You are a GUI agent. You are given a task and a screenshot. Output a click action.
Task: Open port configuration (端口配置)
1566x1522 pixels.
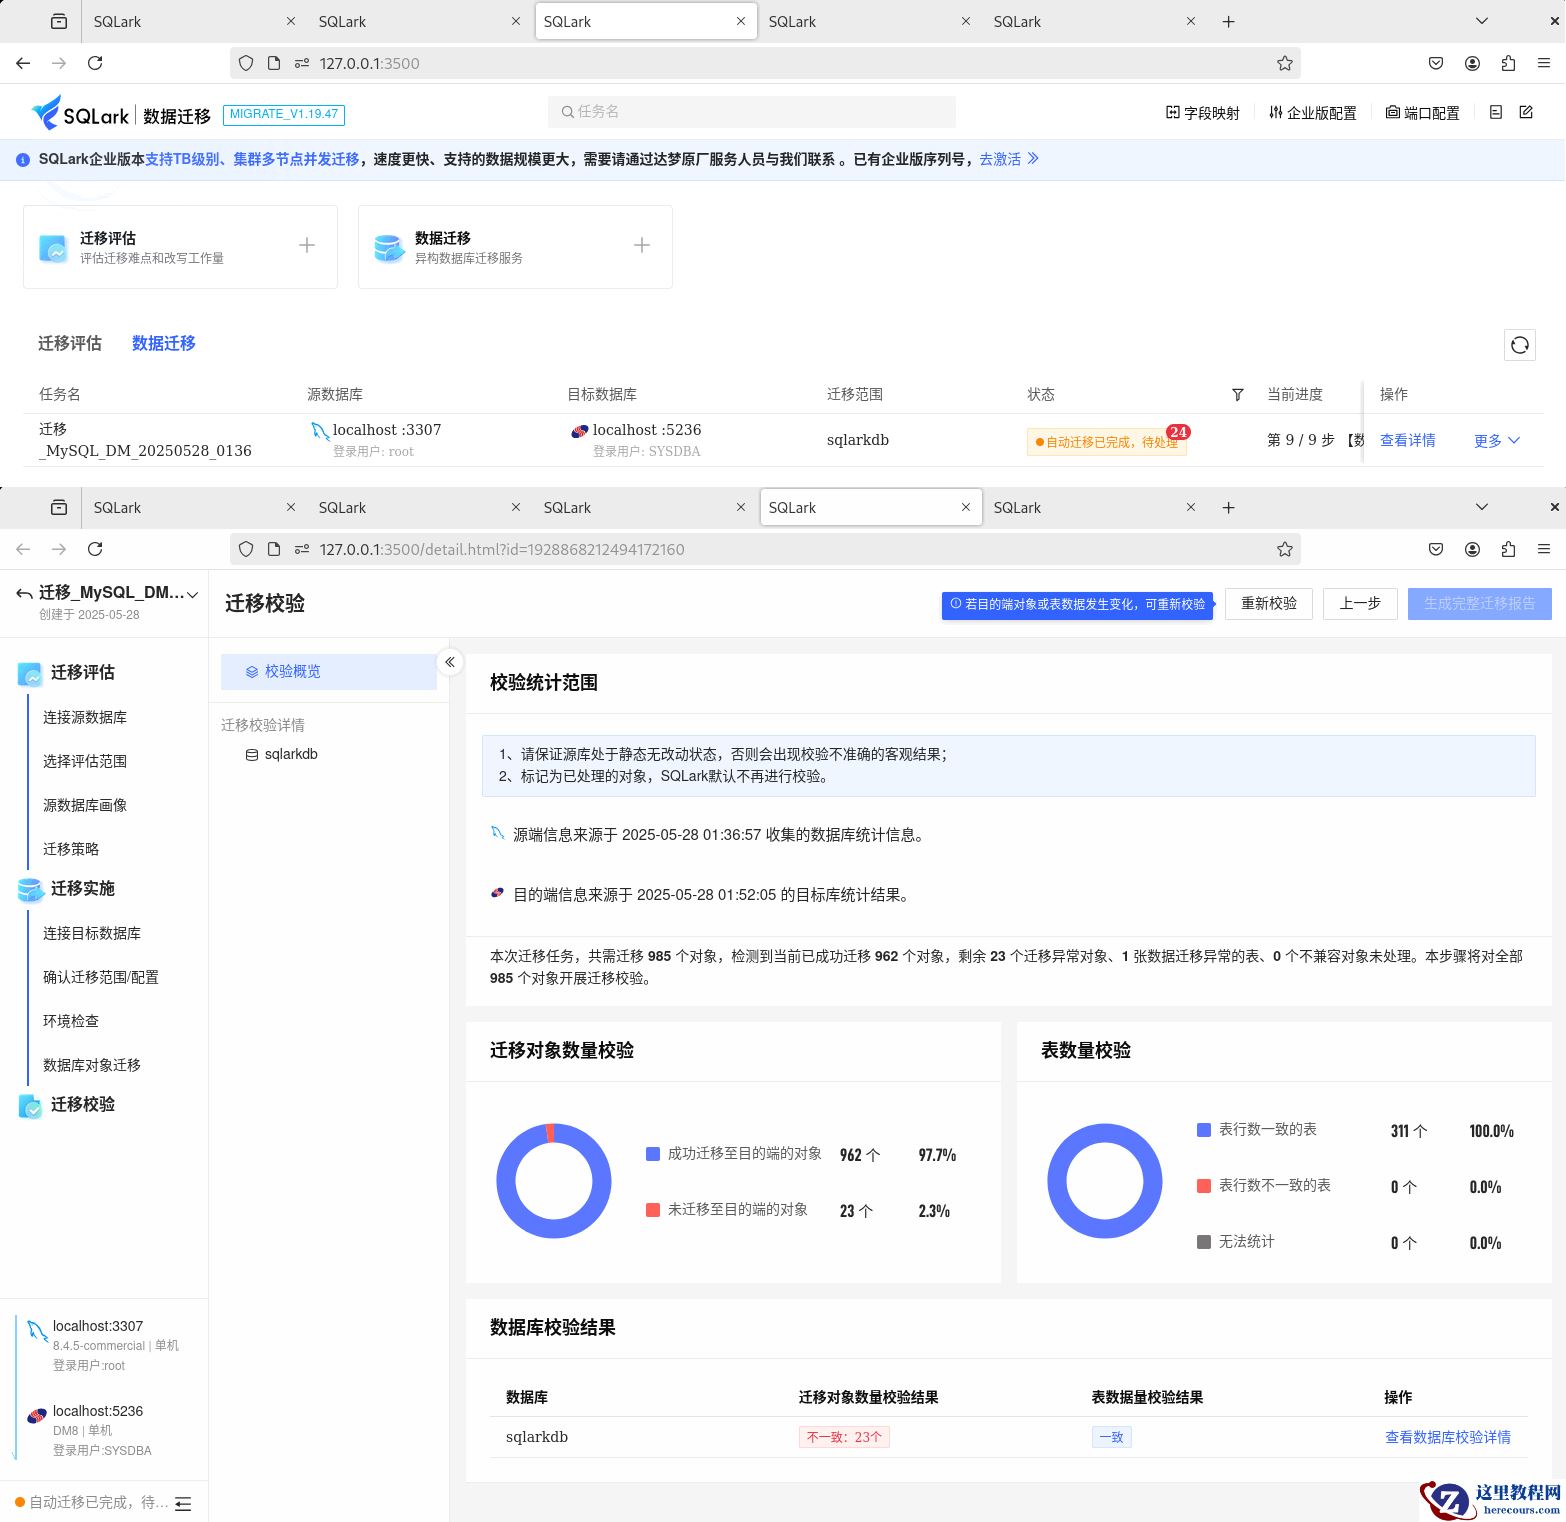pos(1422,113)
